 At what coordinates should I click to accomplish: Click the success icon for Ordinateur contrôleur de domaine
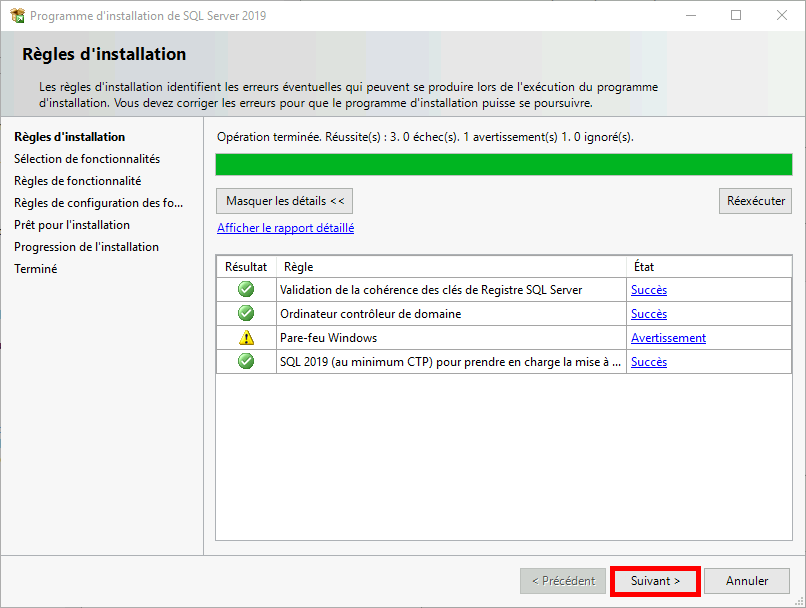[x=245, y=314]
